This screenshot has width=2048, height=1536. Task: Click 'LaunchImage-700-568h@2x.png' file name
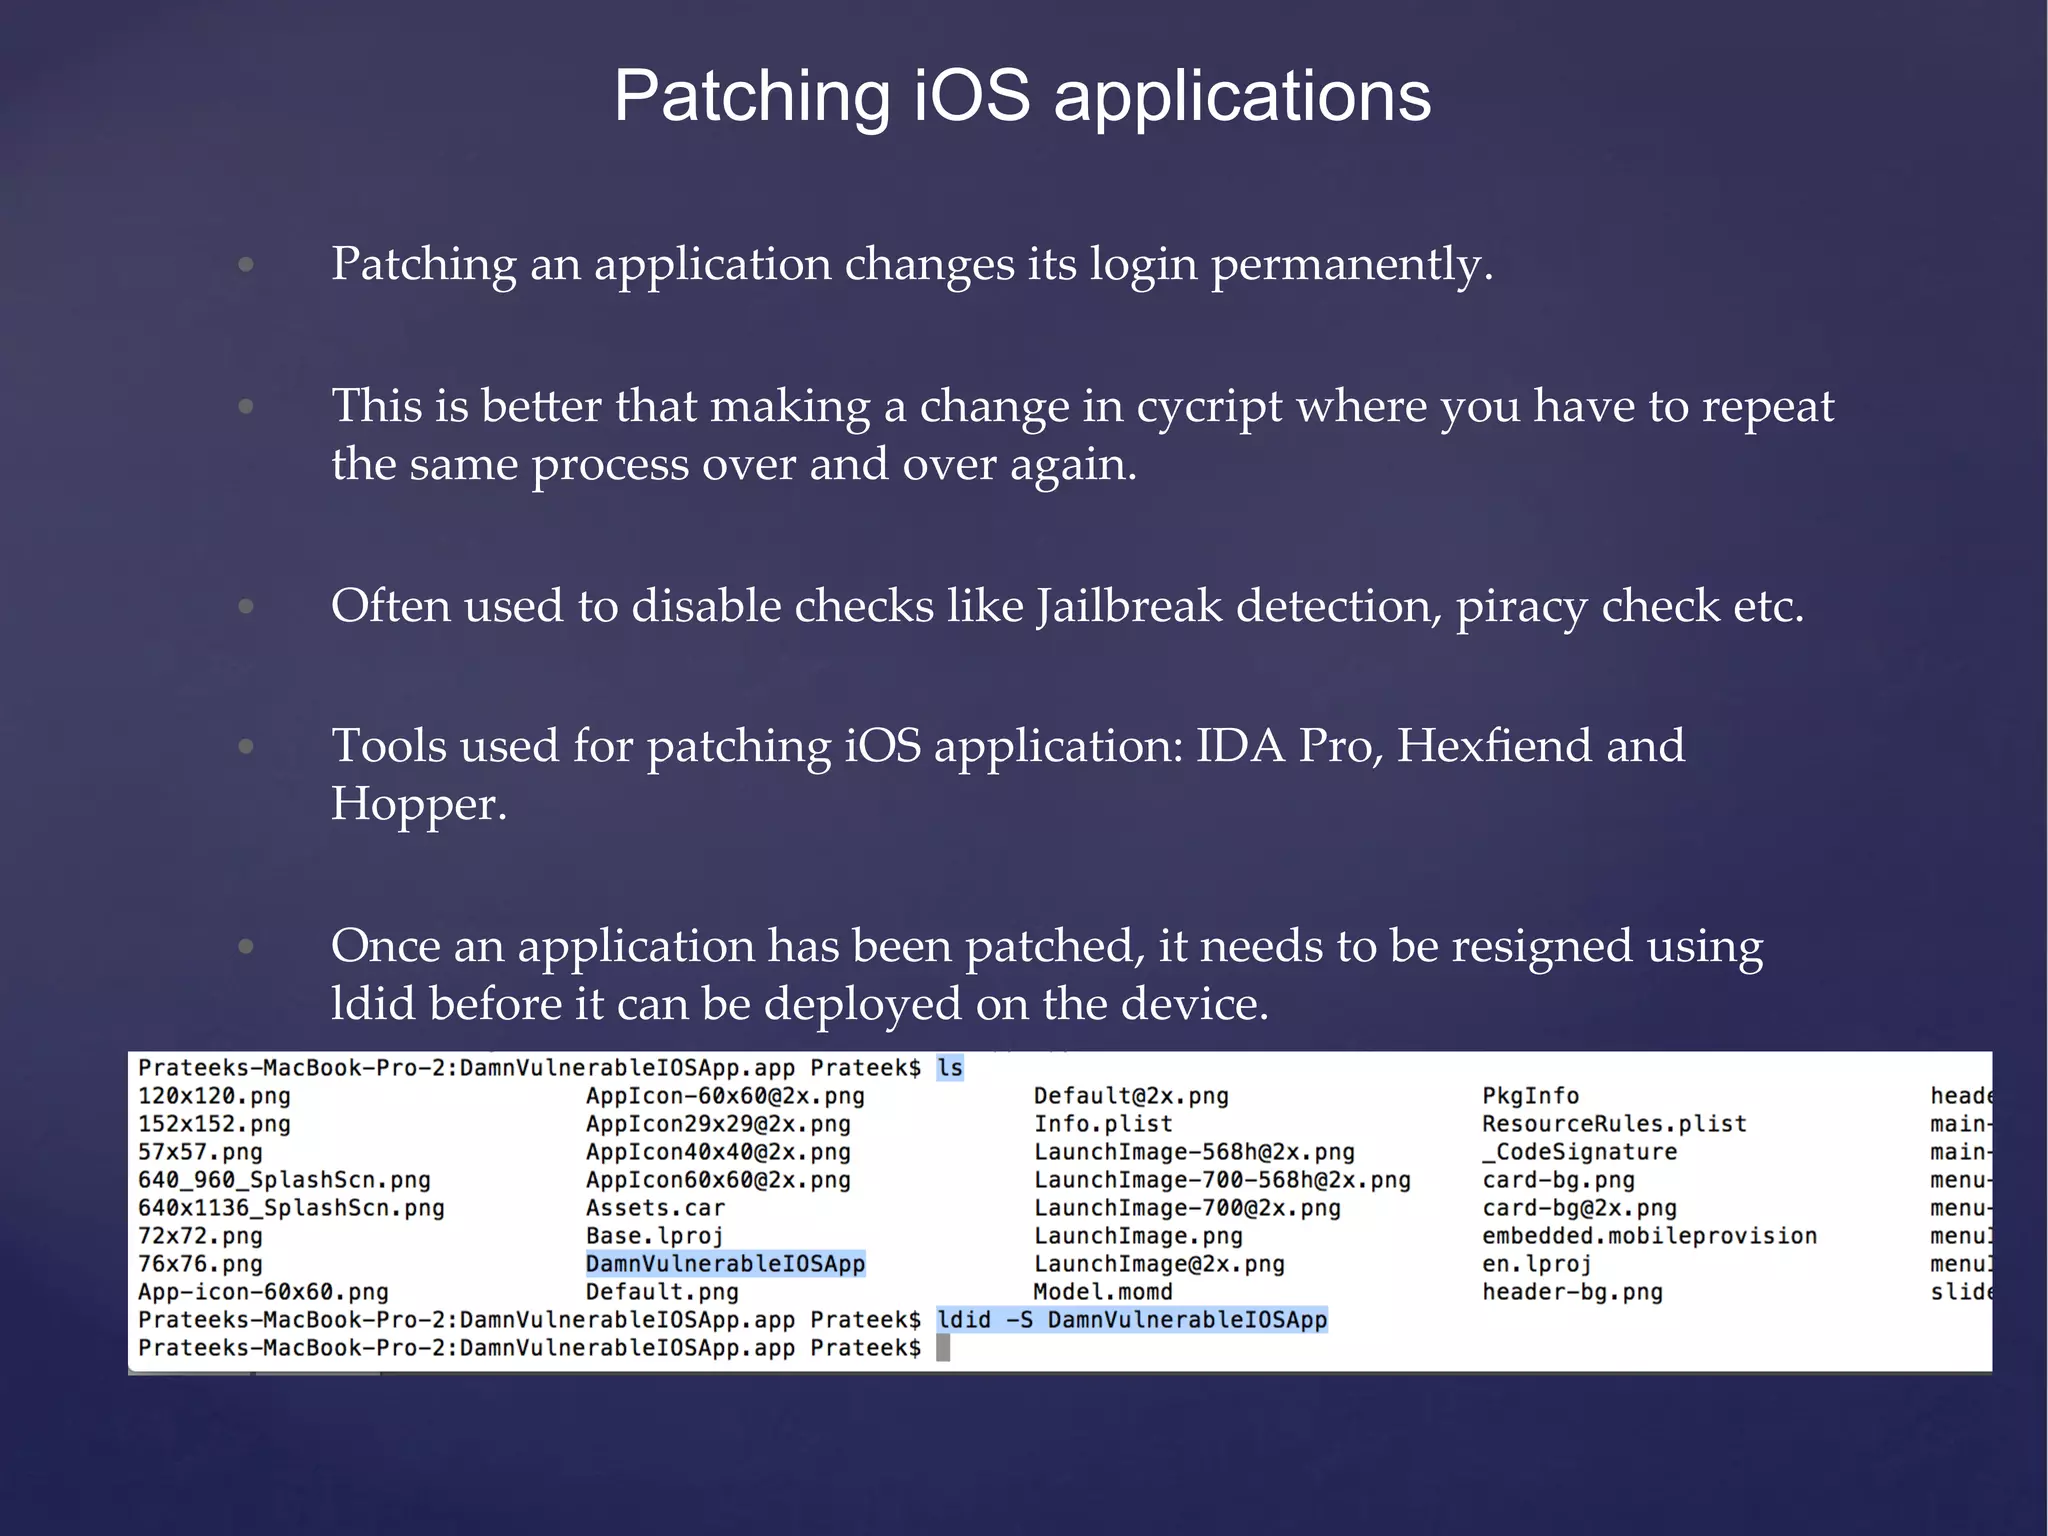coord(1222,1180)
